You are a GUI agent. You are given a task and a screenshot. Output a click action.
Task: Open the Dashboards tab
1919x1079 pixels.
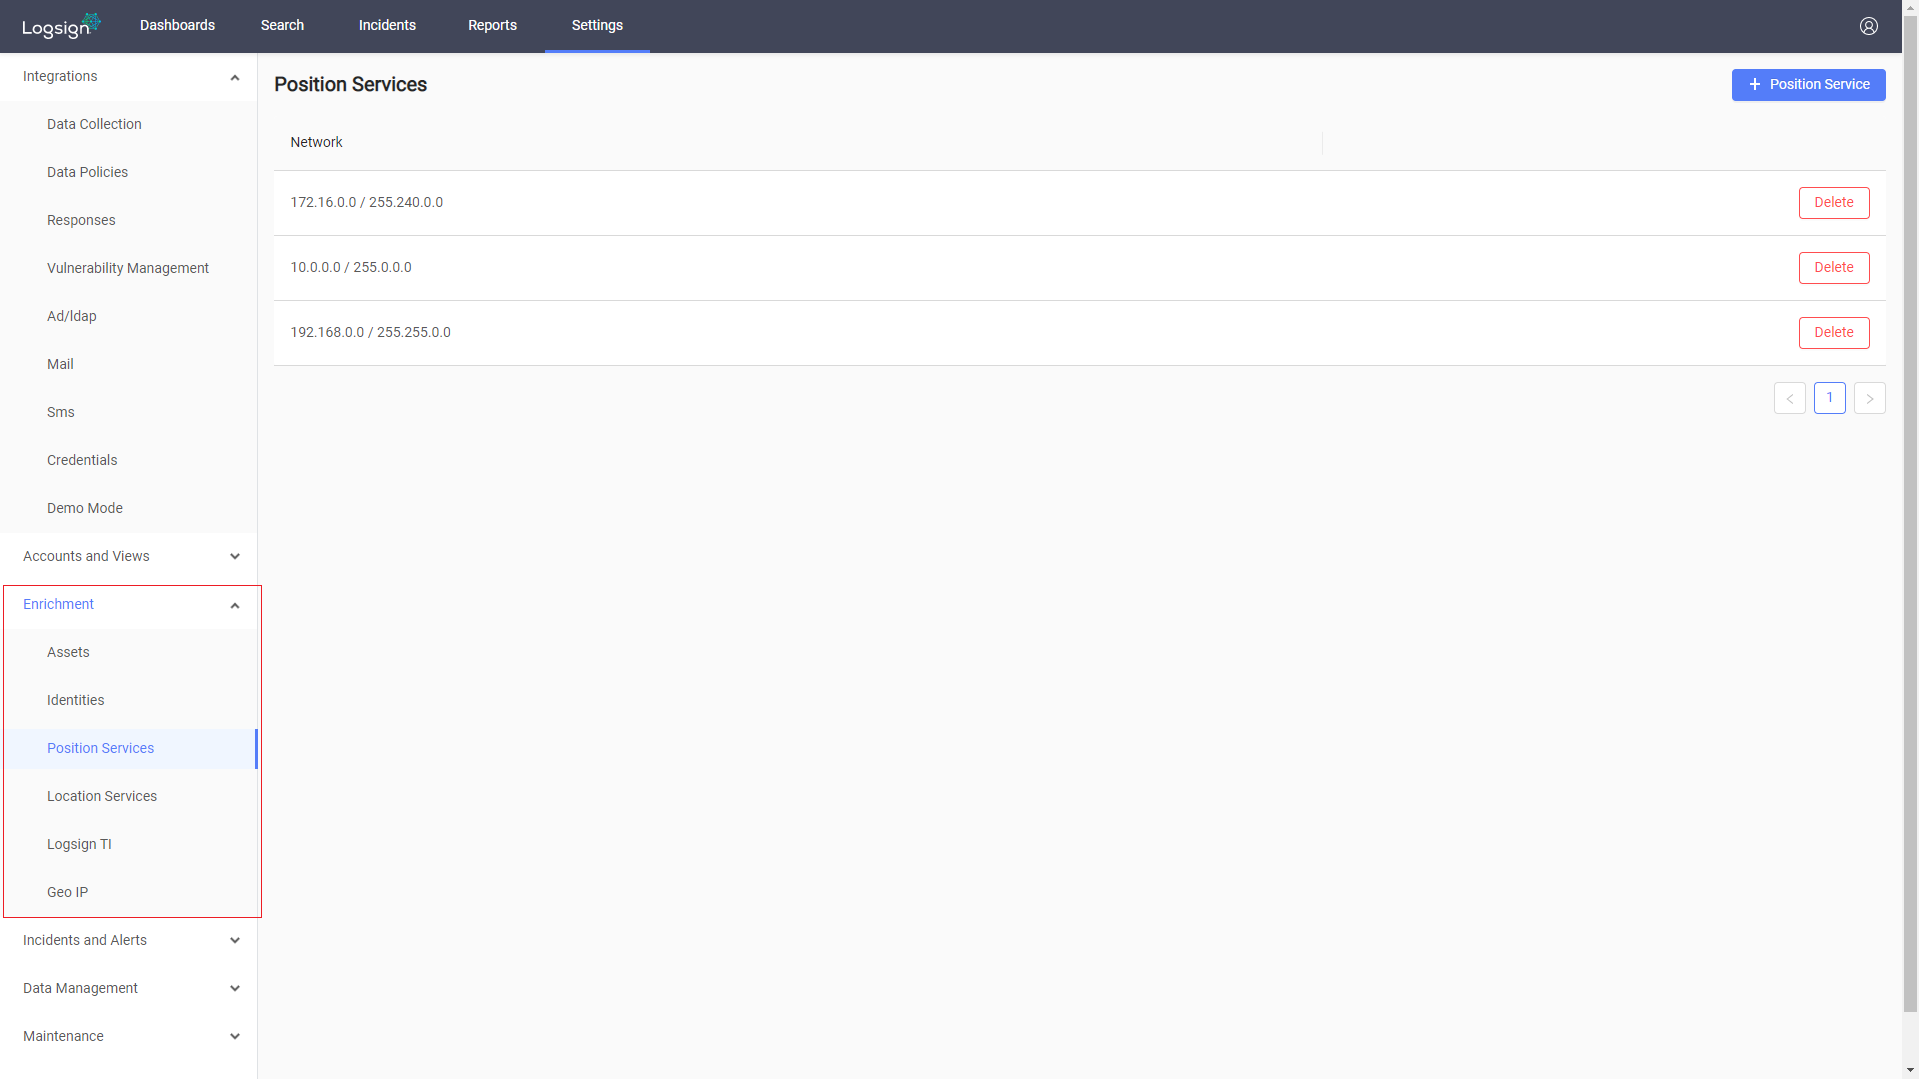[x=177, y=26]
